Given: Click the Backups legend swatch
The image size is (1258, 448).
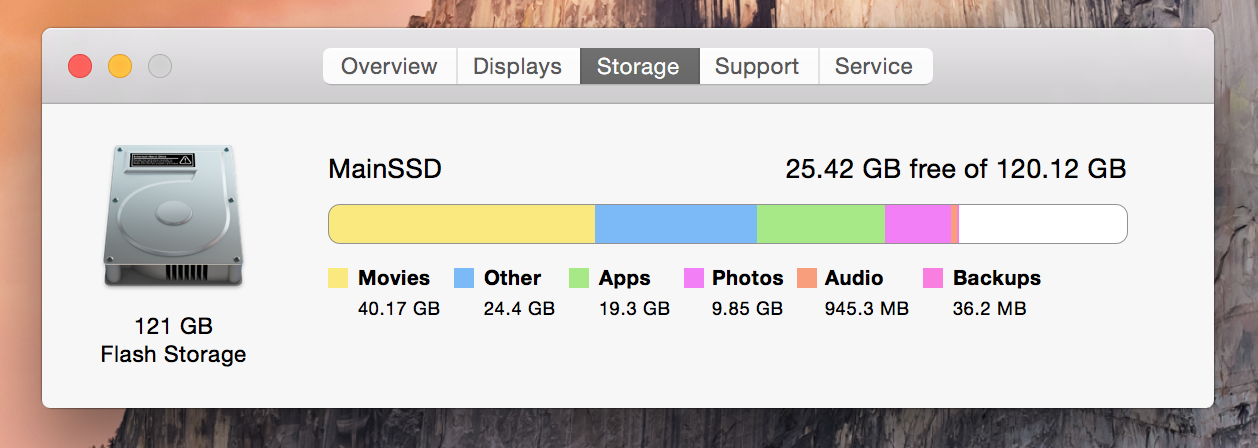Looking at the screenshot, I should click(933, 278).
